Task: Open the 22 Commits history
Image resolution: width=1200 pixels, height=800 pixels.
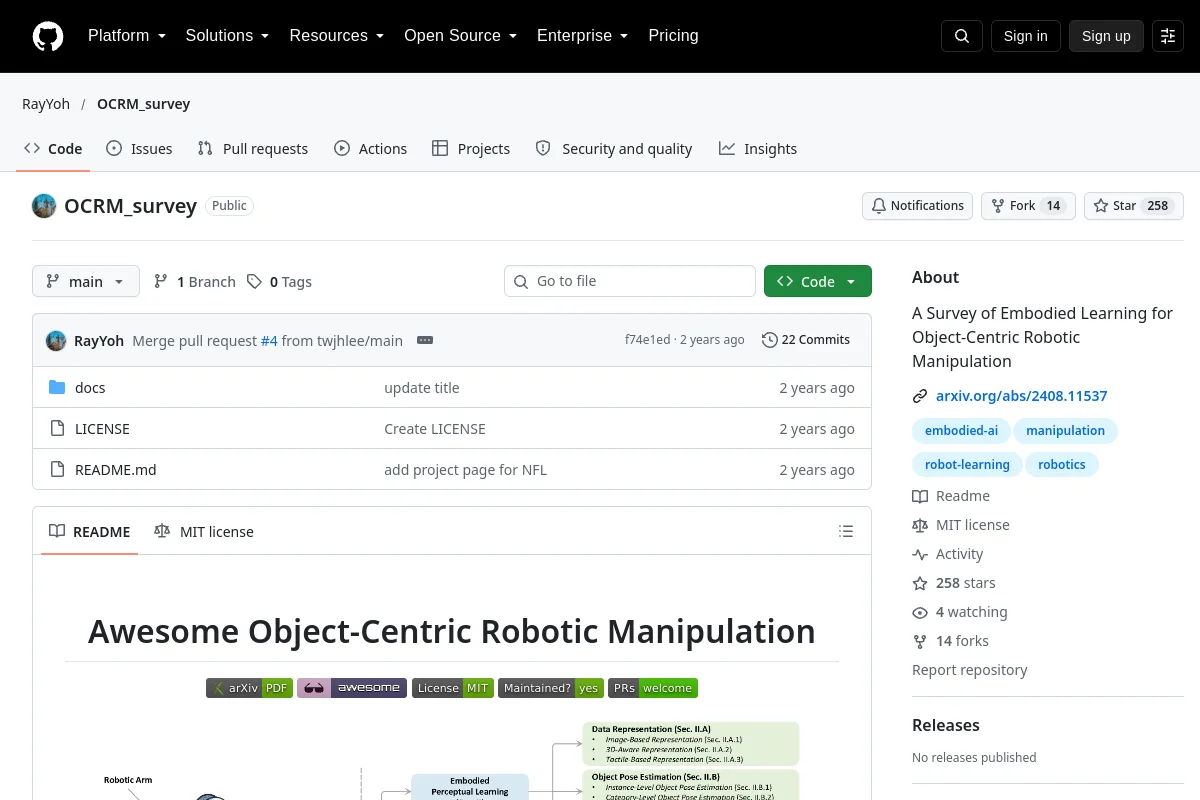Action: click(806, 340)
